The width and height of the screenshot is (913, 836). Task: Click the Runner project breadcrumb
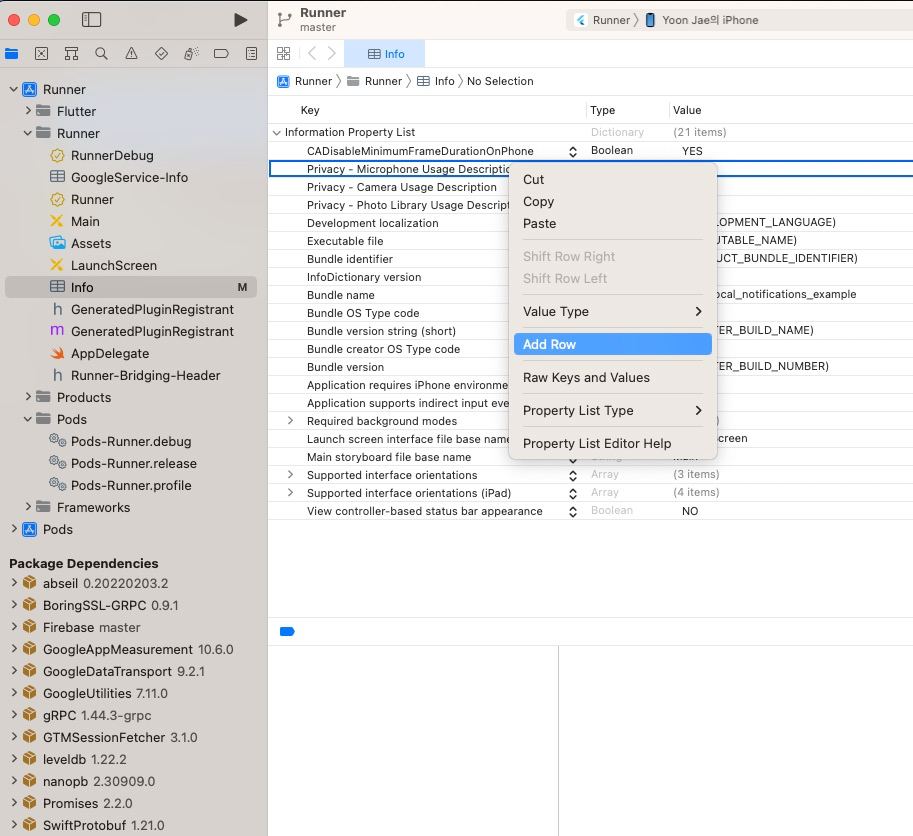[305, 82]
